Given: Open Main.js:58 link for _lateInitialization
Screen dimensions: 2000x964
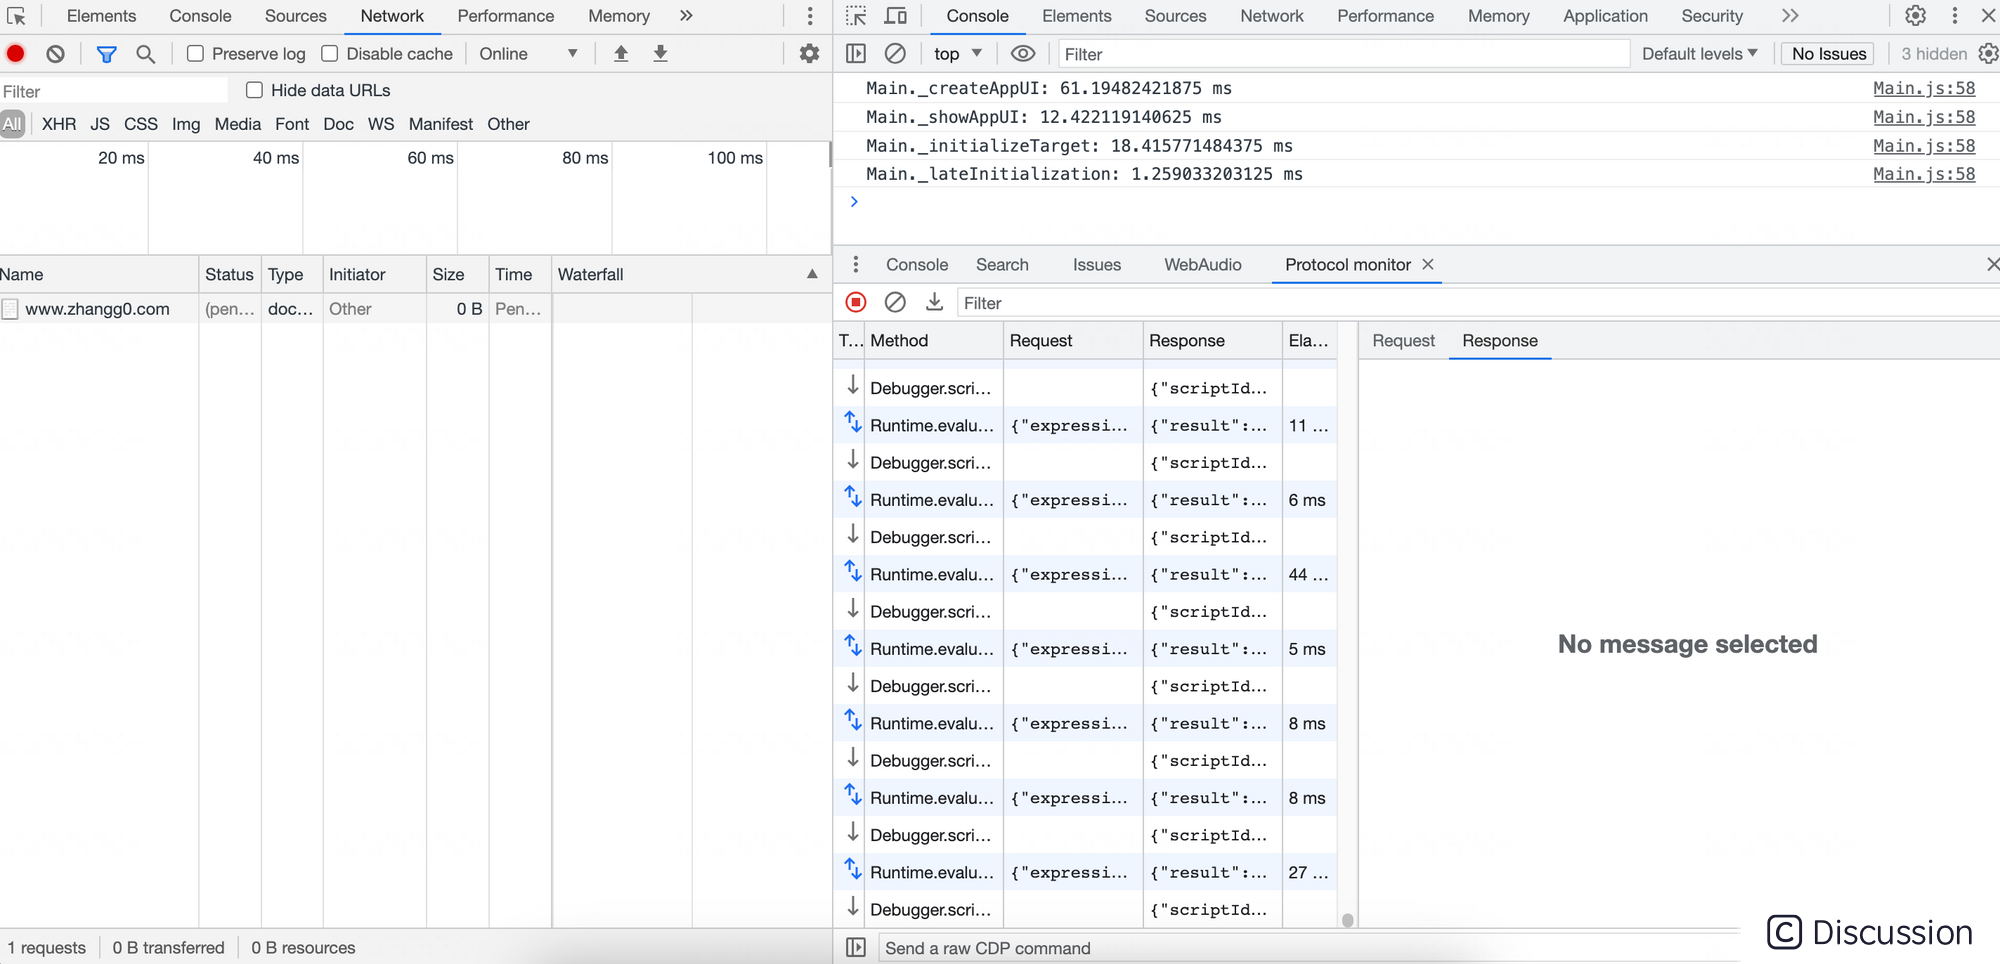Looking at the screenshot, I should coord(1924,174).
